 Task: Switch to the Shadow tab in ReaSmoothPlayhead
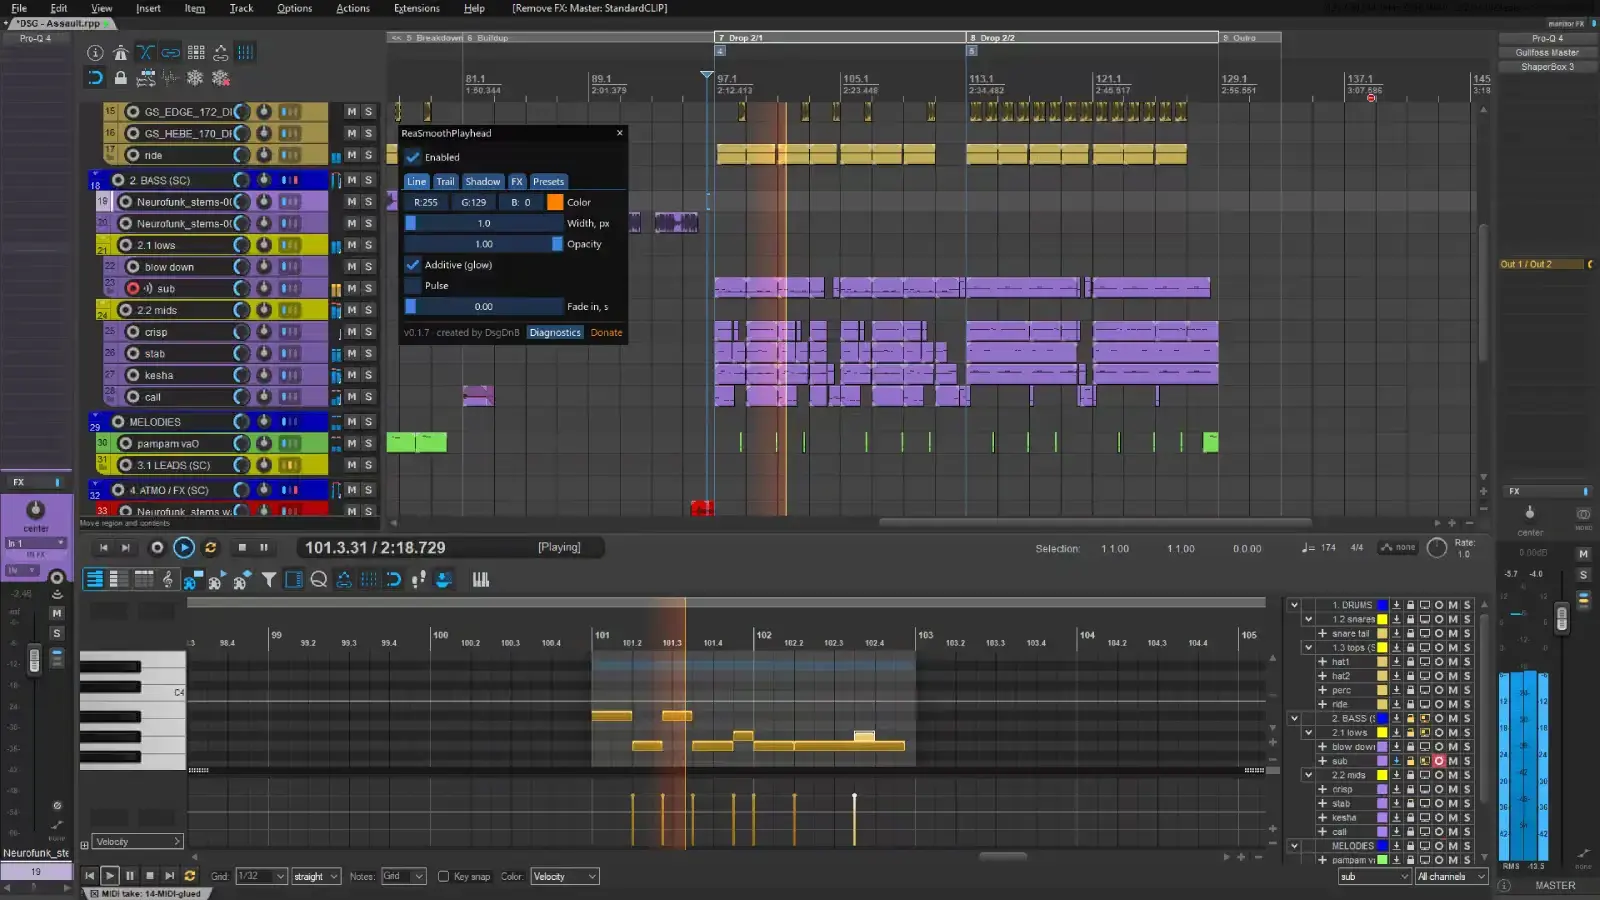pos(482,182)
